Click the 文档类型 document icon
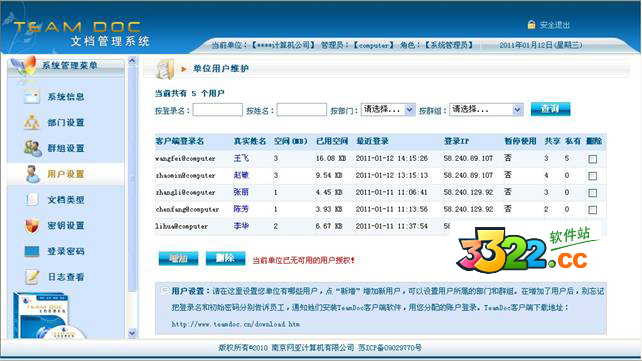 pos(32,200)
